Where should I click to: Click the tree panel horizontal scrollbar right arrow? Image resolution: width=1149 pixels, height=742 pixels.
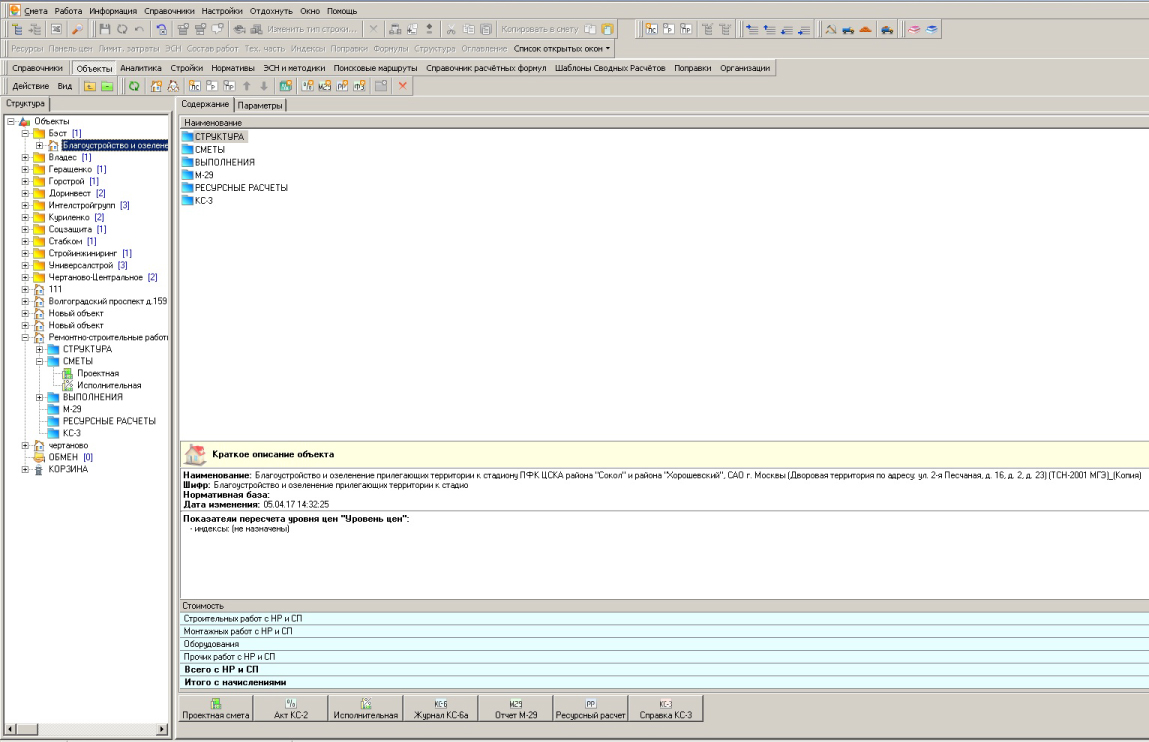point(162,730)
